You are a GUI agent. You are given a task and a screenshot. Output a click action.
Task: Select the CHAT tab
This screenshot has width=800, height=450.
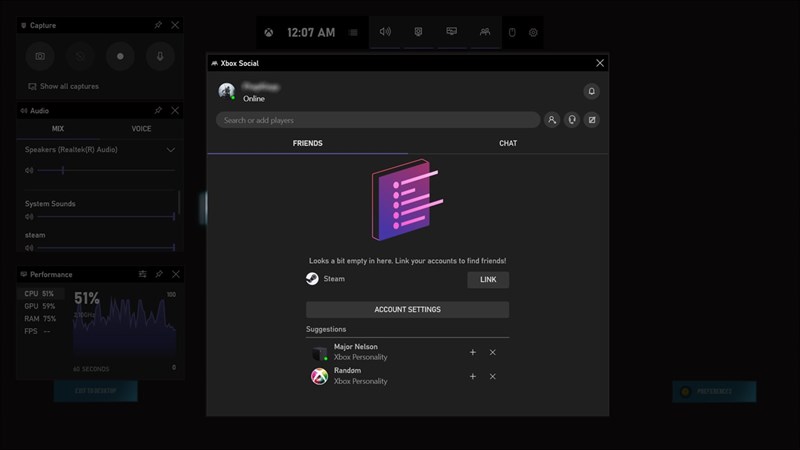(508, 143)
